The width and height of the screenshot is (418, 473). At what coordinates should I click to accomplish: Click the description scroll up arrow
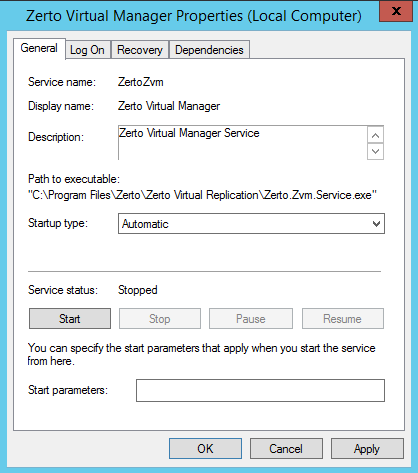[375, 135]
